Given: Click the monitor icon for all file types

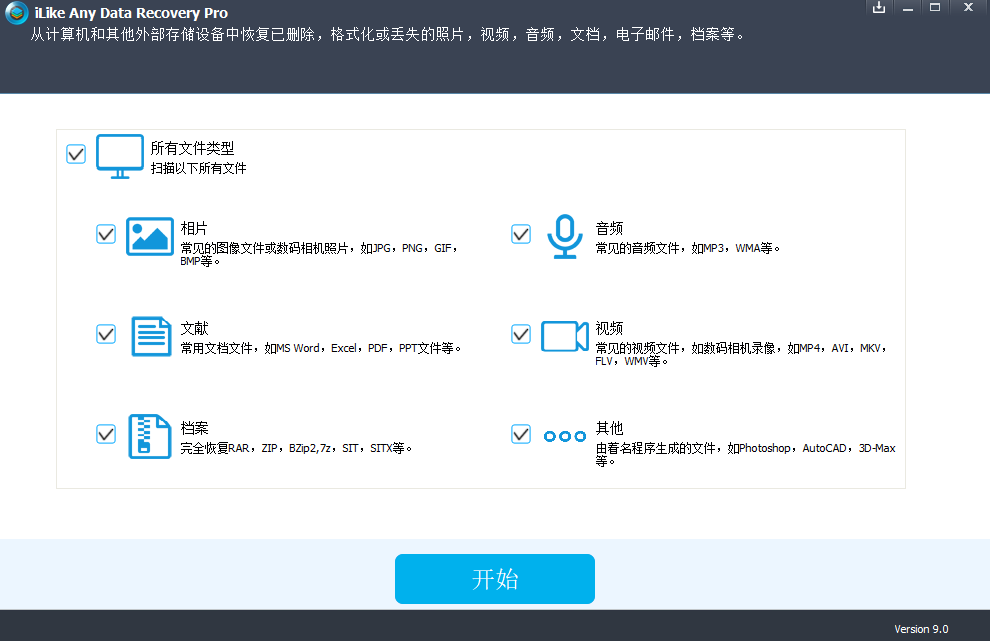Looking at the screenshot, I should (x=120, y=156).
